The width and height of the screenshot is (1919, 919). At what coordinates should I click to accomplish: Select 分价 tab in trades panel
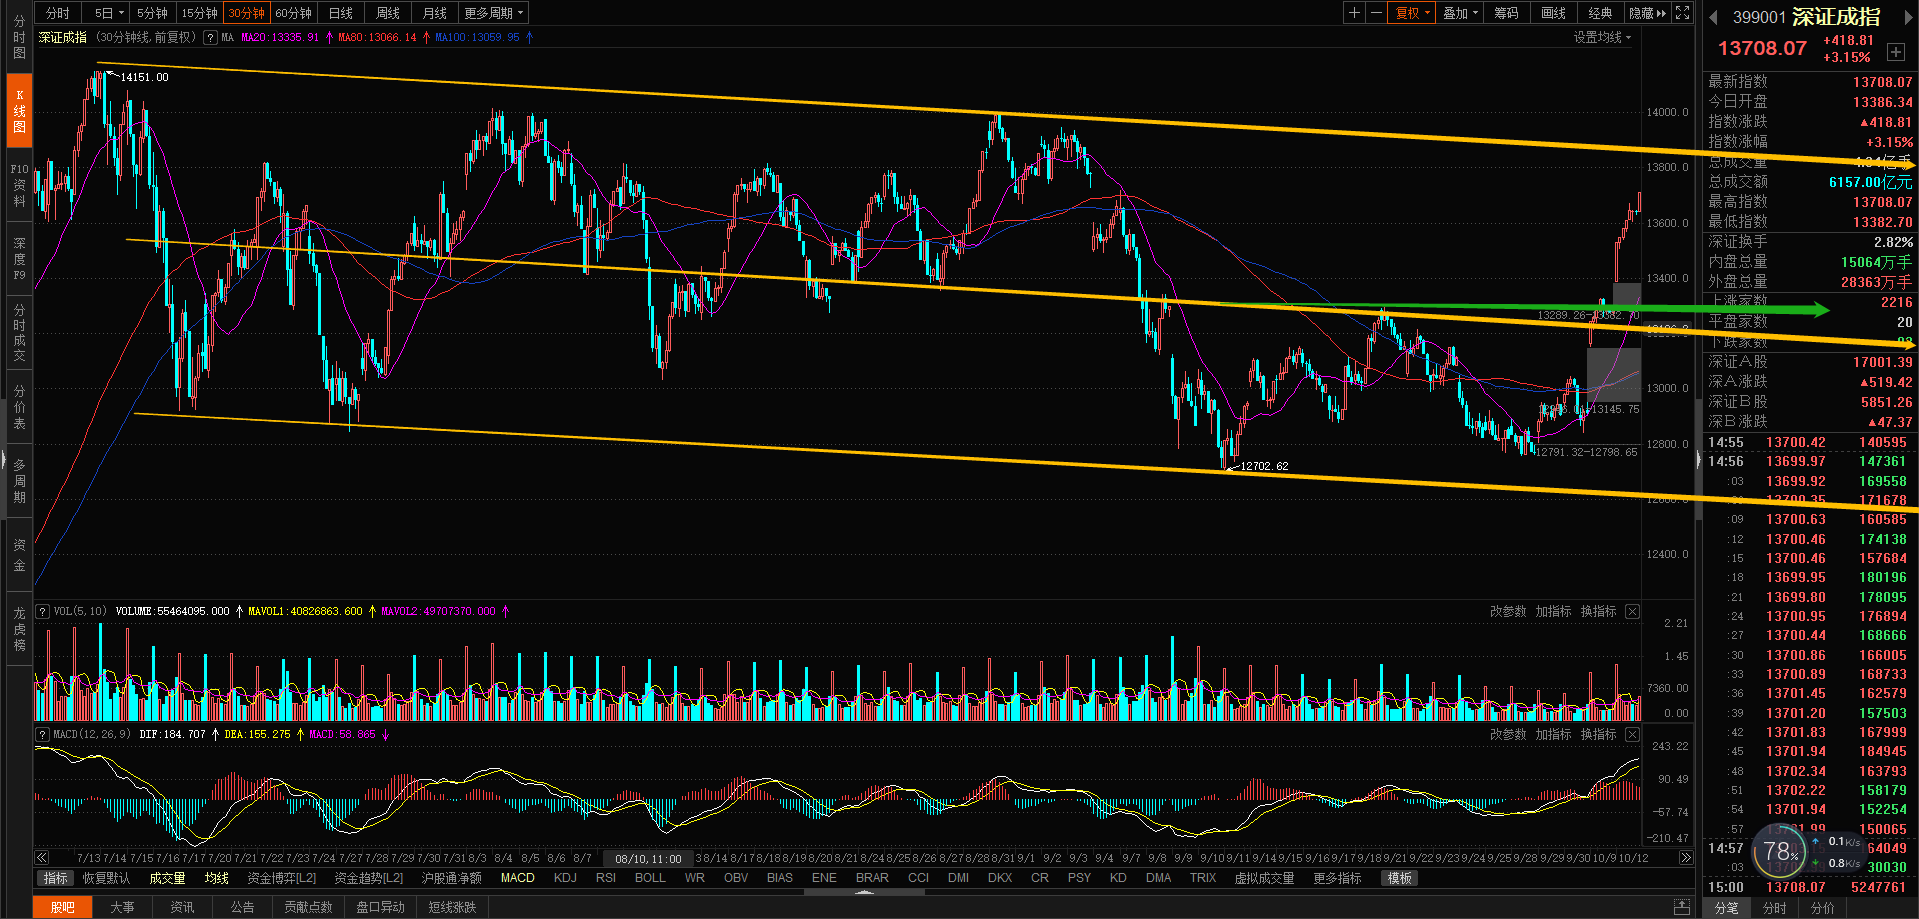(x=1823, y=908)
